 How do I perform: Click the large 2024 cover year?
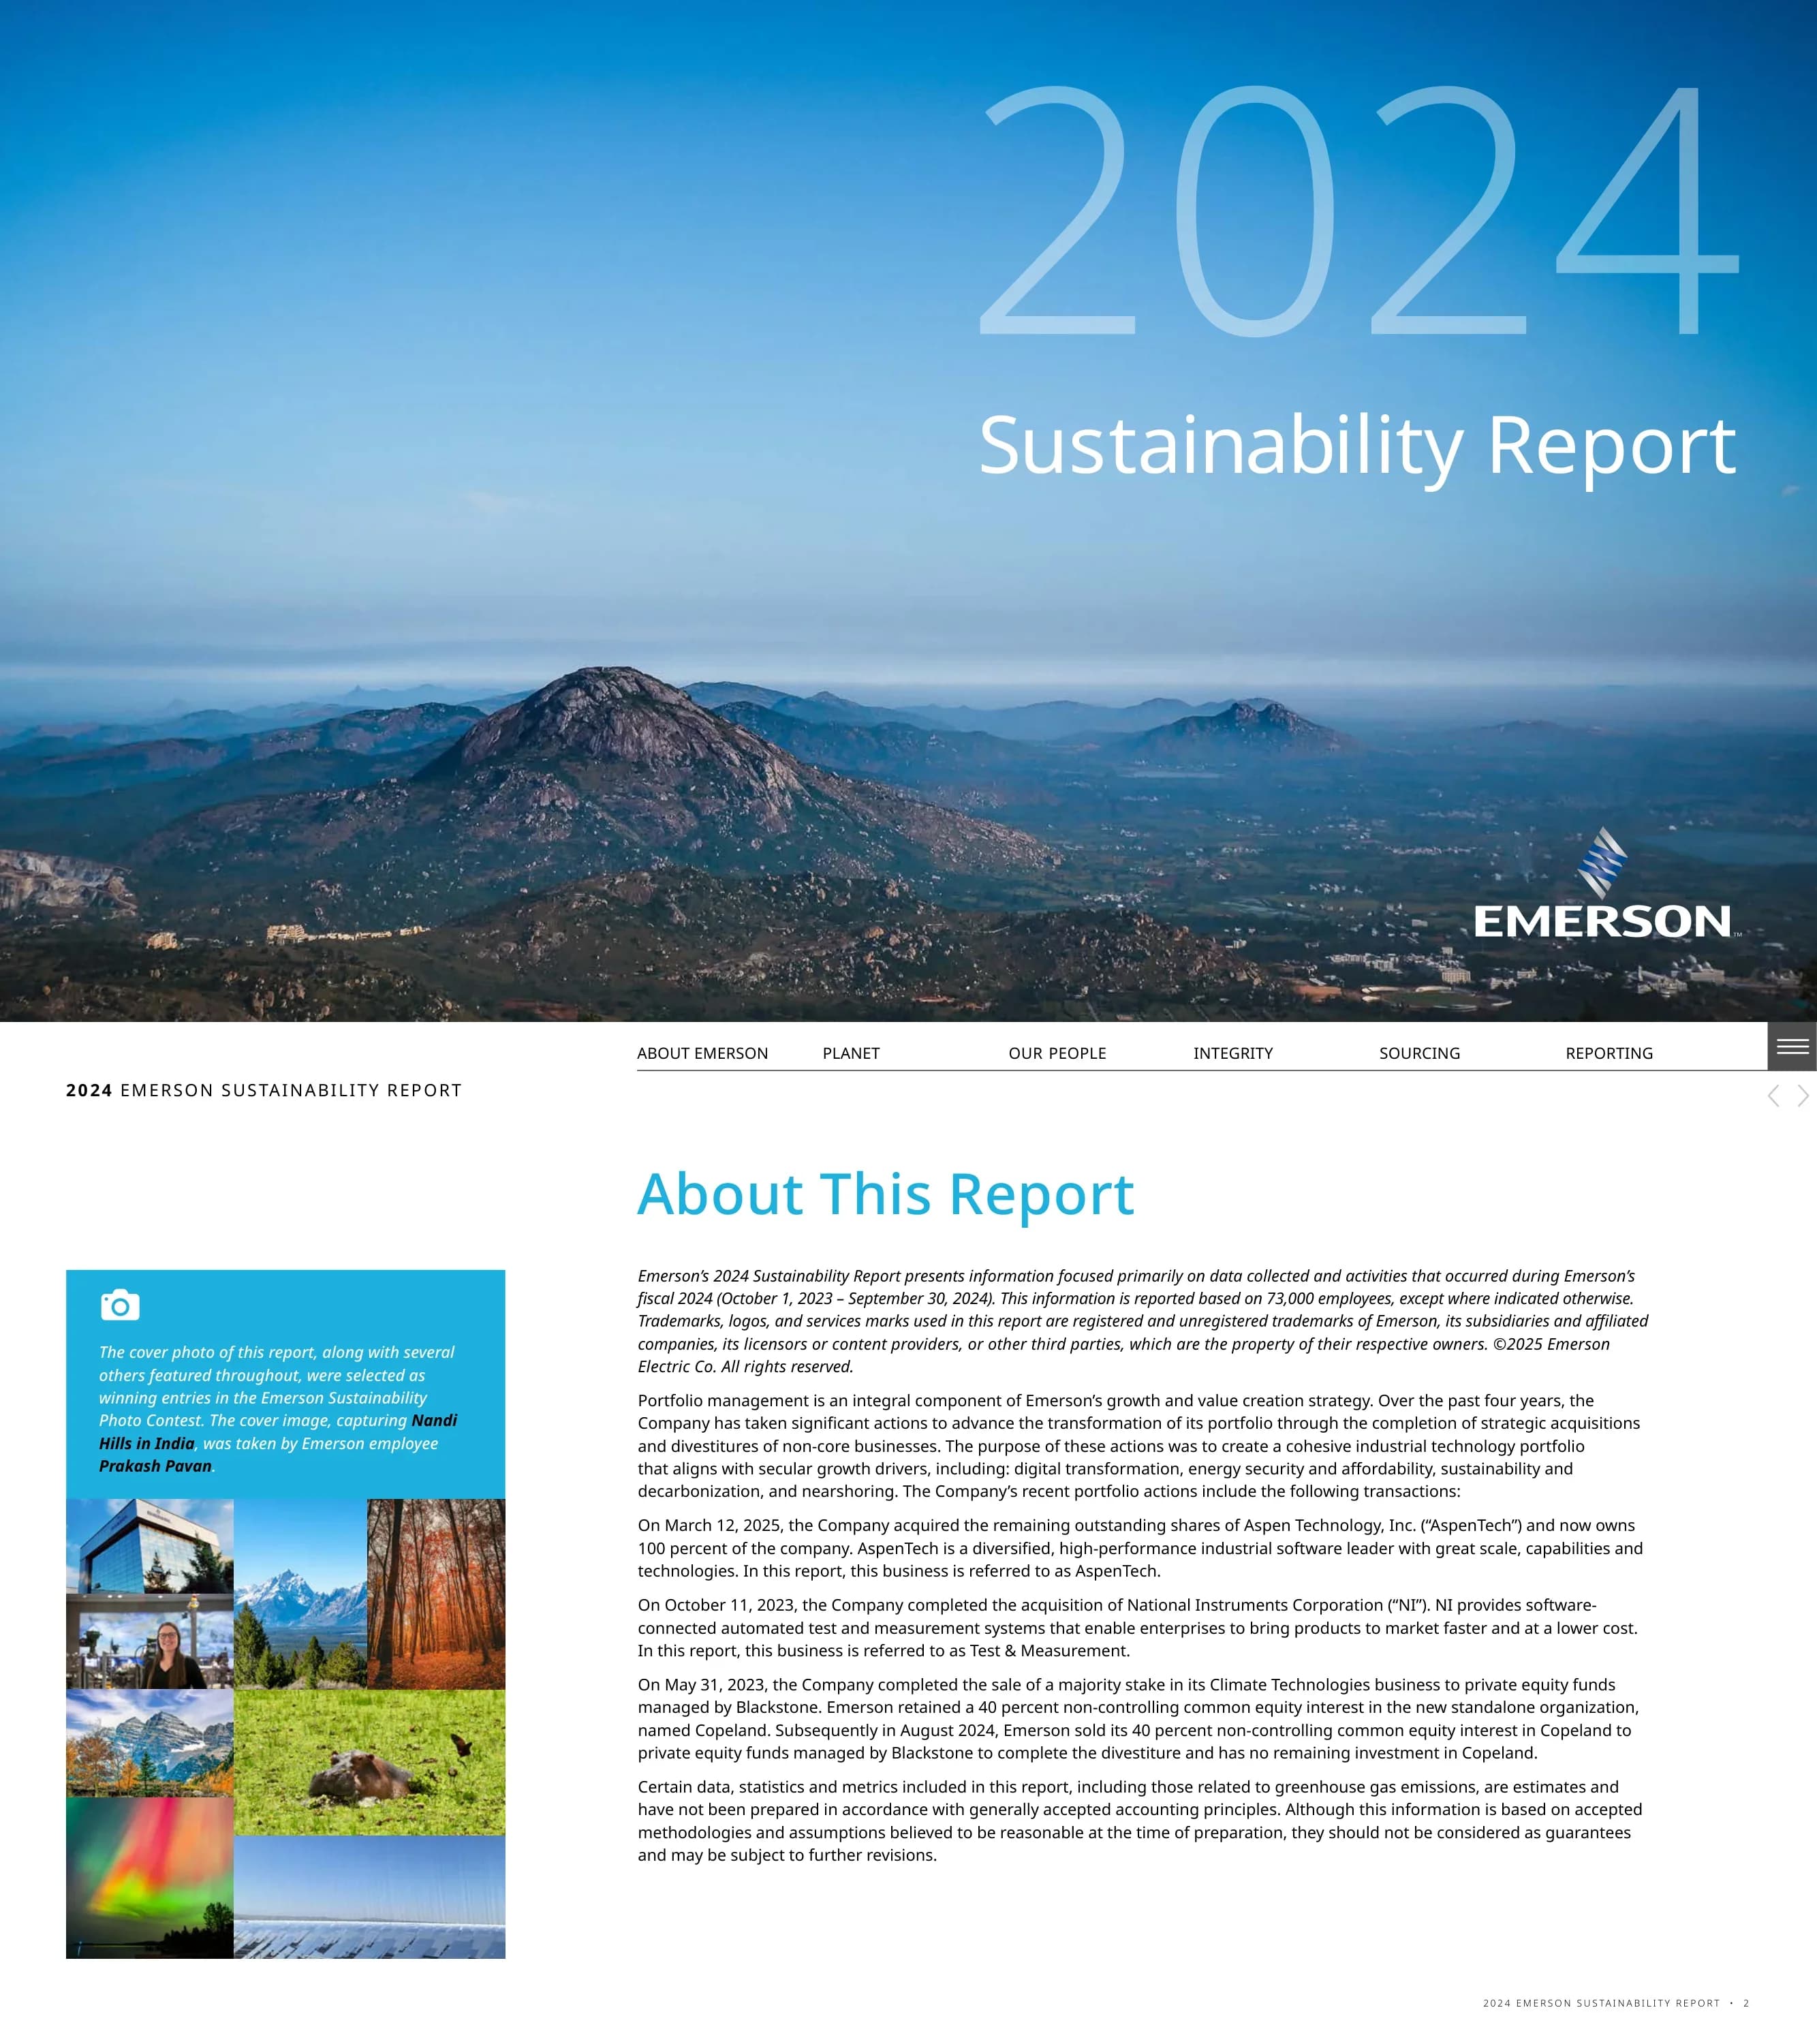(1359, 210)
